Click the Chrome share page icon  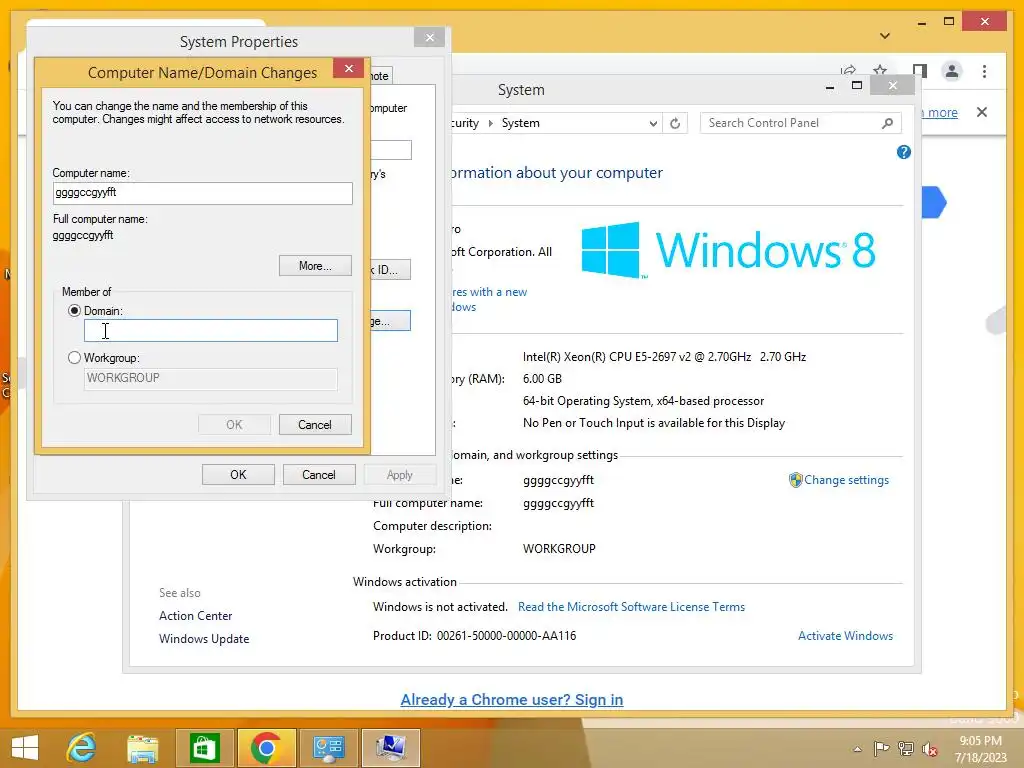tap(848, 70)
